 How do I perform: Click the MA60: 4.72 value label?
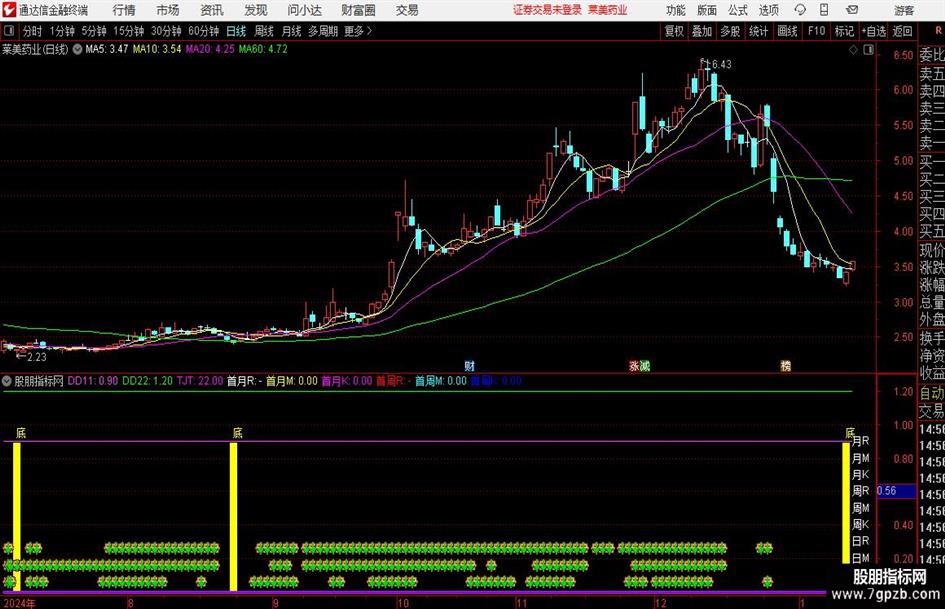tap(263, 49)
